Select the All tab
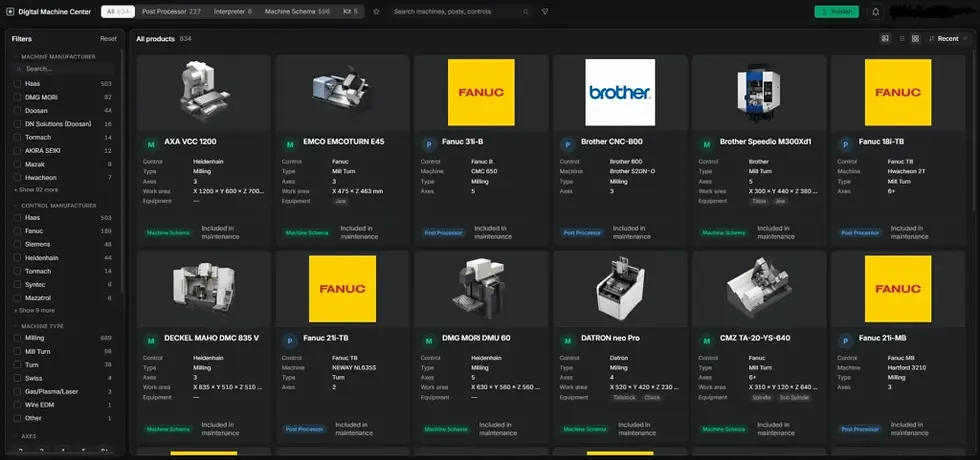 (x=118, y=11)
